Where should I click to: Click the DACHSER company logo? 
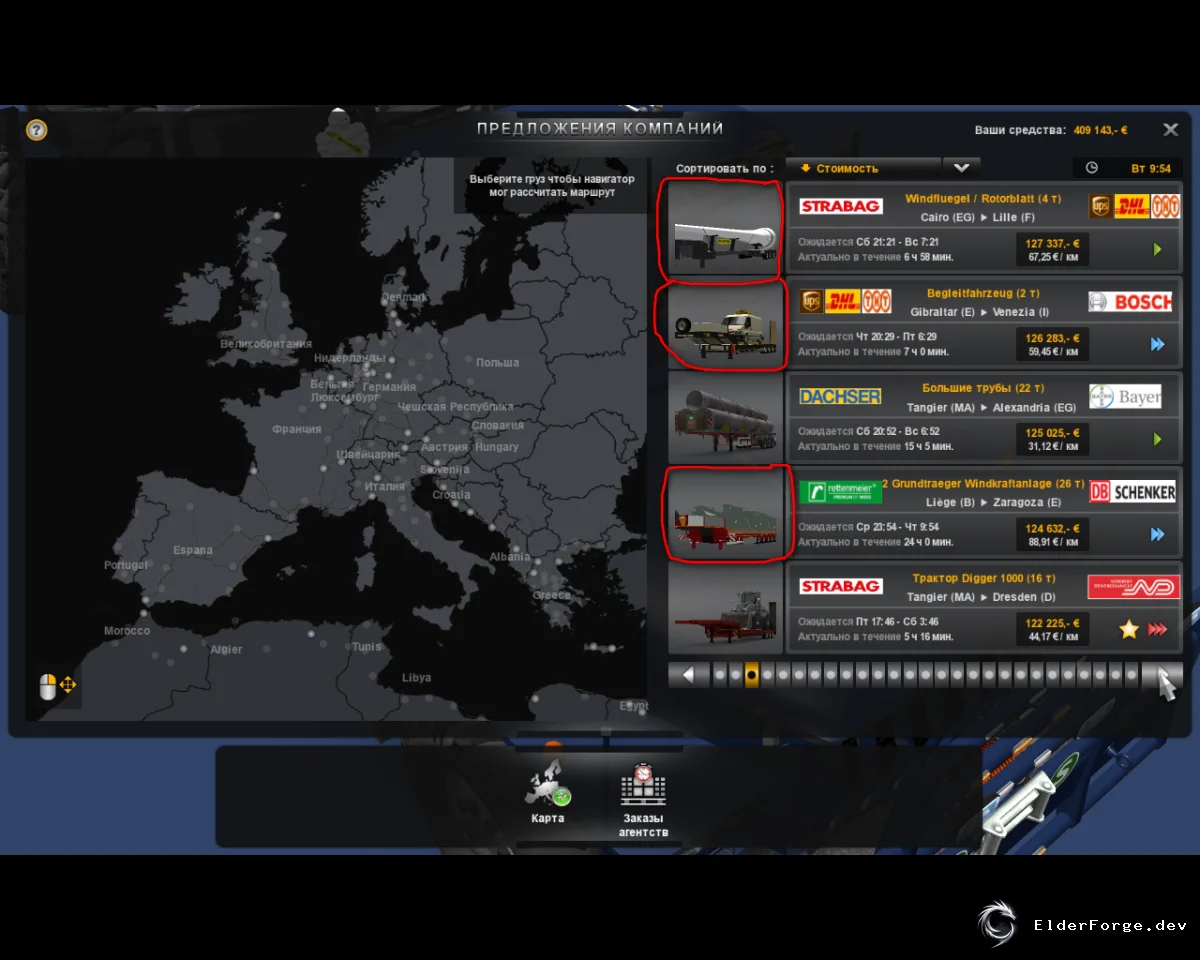pyautogui.click(x=841, y=396)
